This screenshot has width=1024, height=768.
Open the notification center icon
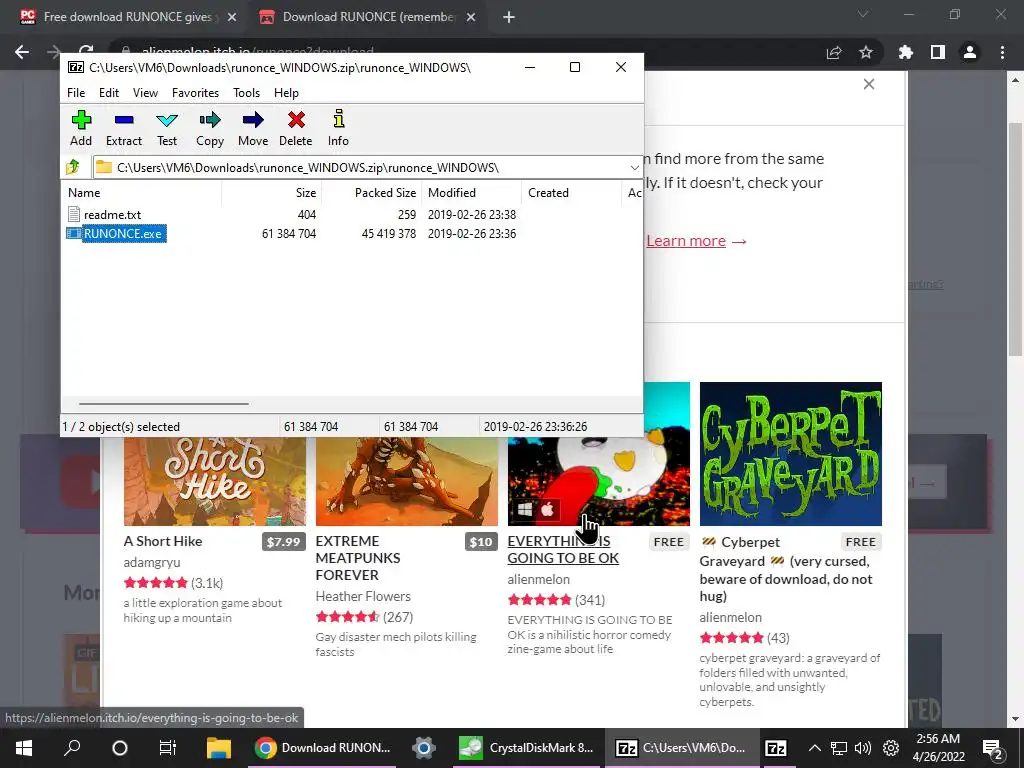pos(992,748)
